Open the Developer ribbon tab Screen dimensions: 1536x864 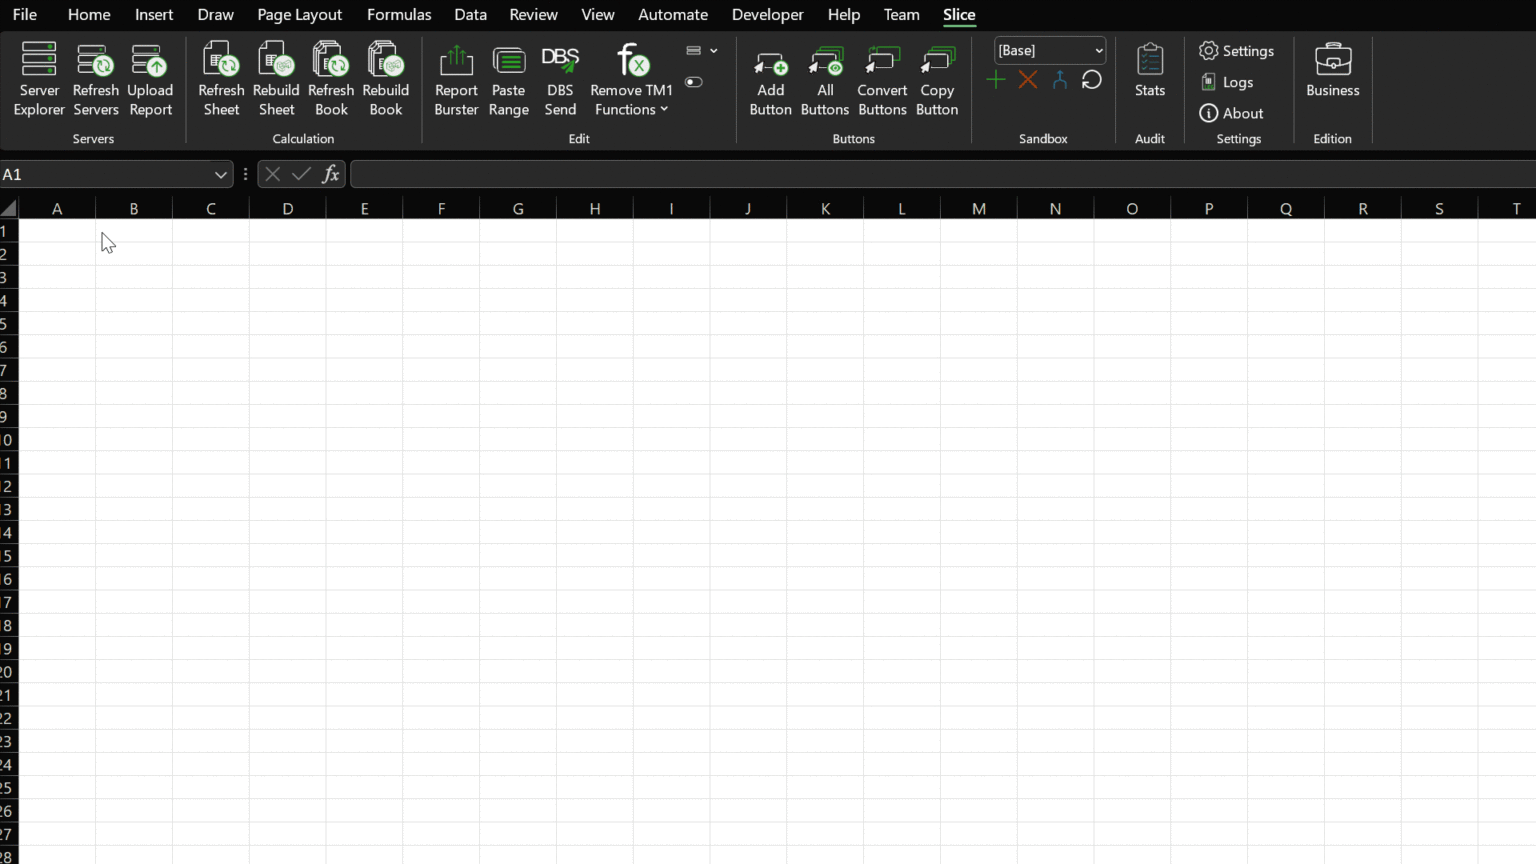pos(767,14)
